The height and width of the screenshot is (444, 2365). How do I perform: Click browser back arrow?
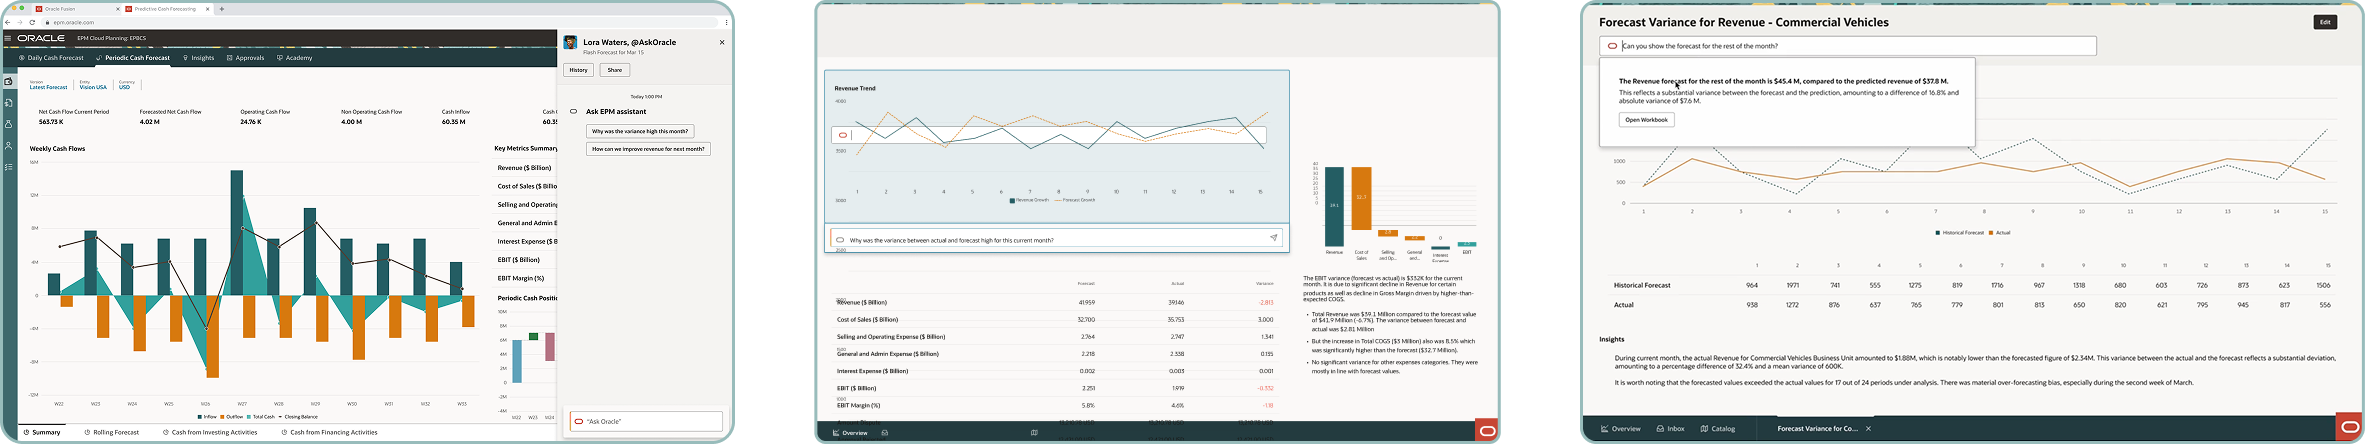tap(8, 22)
